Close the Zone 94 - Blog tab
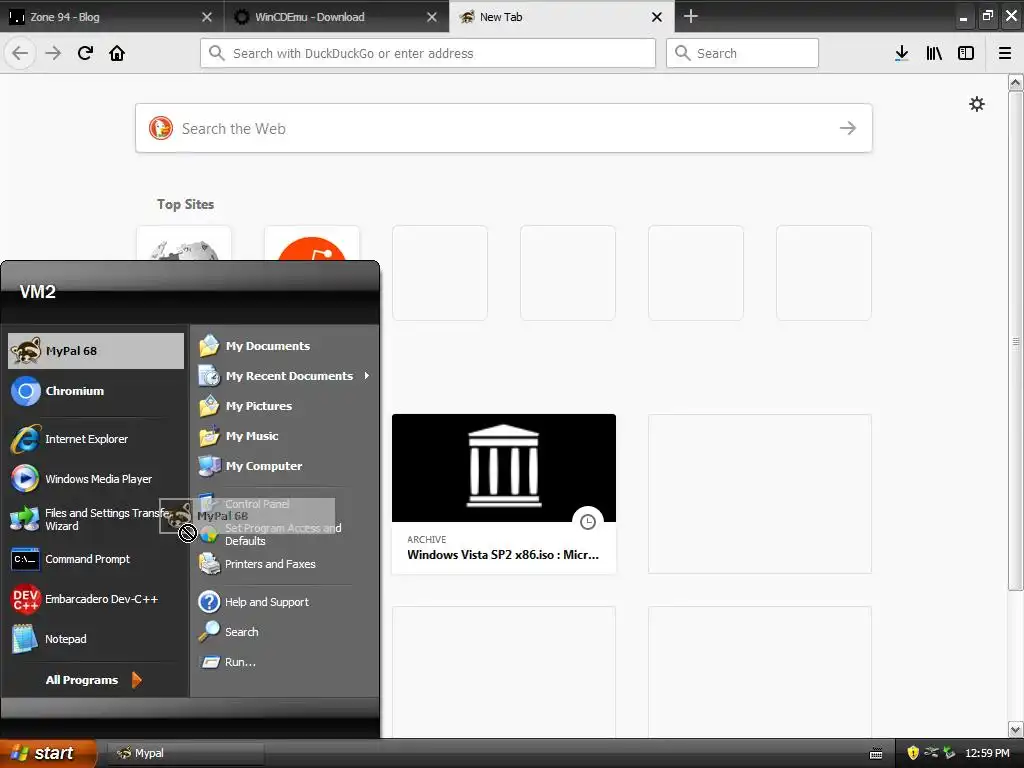 pos(207,17)
